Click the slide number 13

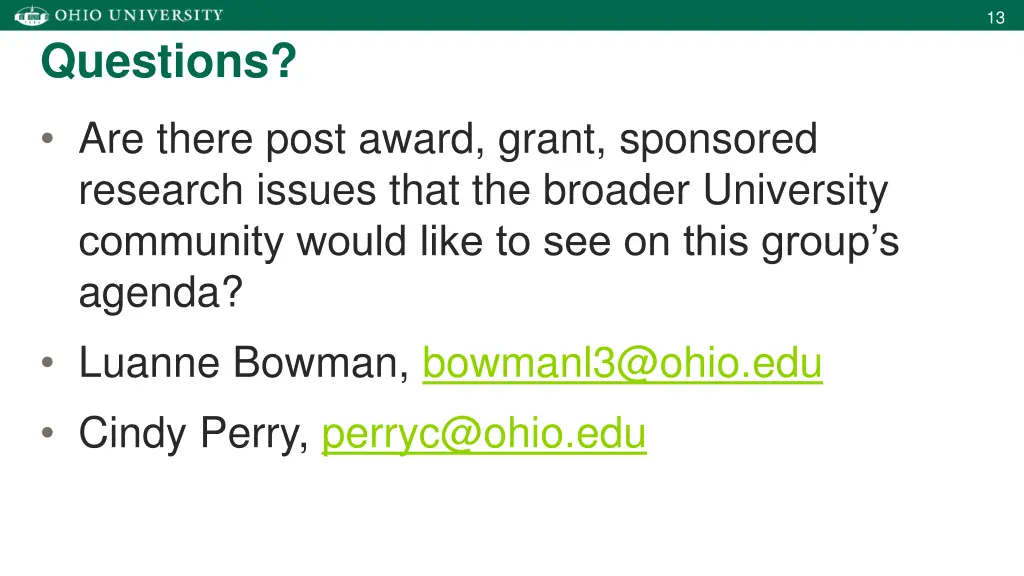point(995,18)
